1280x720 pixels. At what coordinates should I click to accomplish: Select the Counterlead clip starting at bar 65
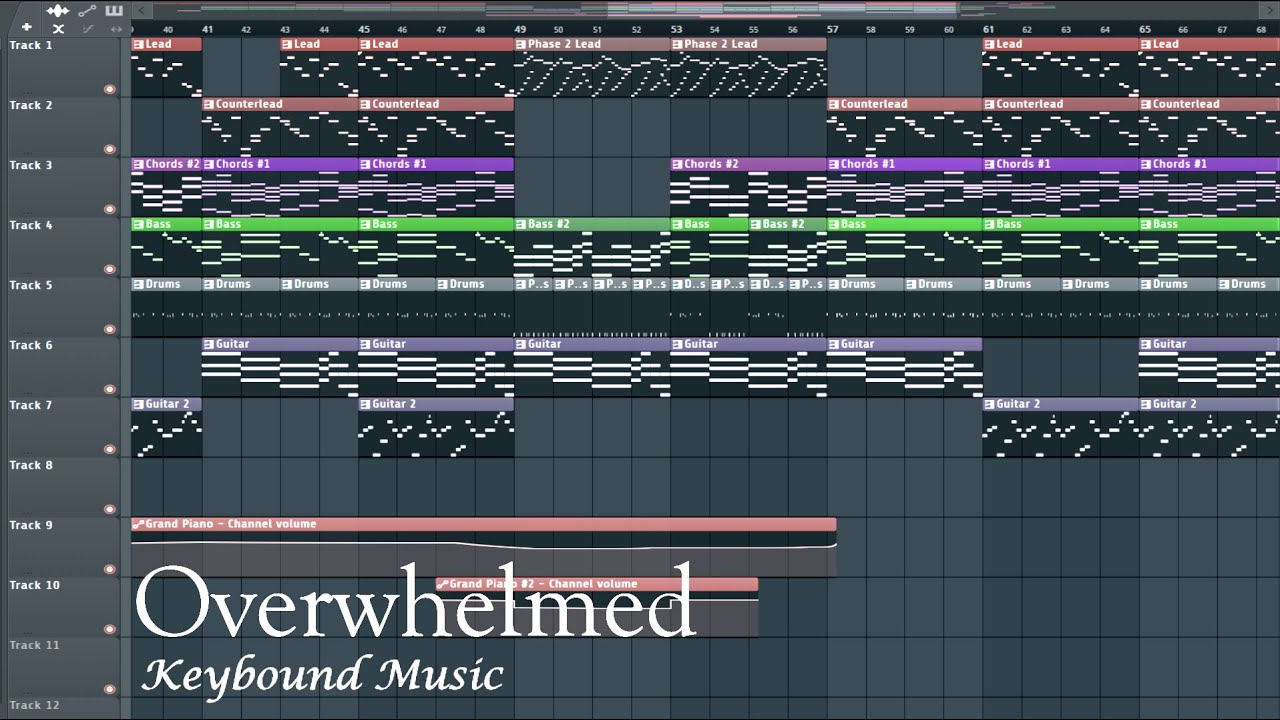coord(1209,128)
